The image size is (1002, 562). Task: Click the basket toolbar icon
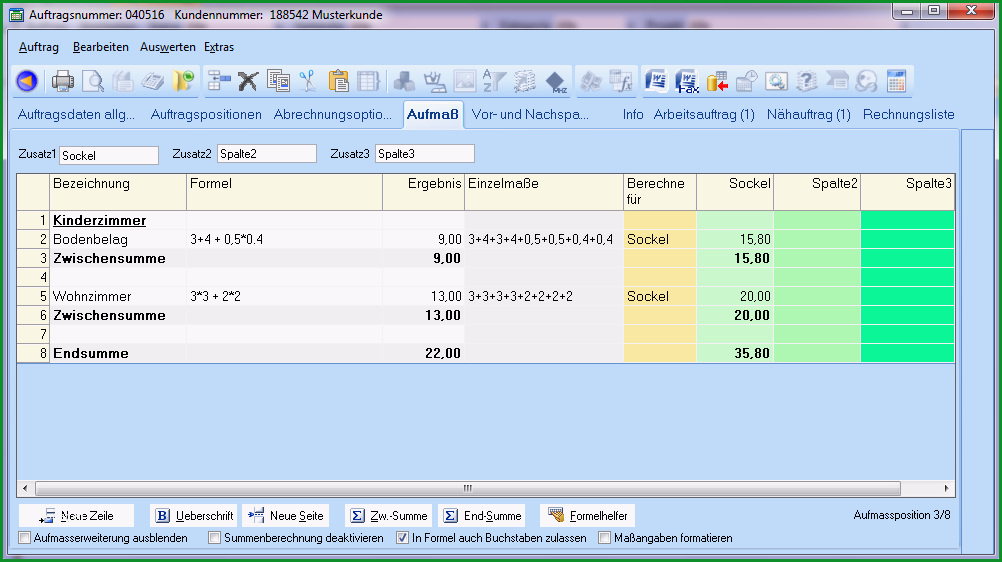tap(435, 81)
